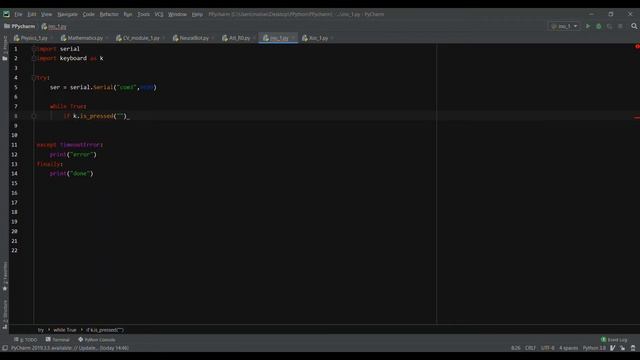Screen dimensions: 640x360
Task: Open the View menu
Action: click(46, 14)
